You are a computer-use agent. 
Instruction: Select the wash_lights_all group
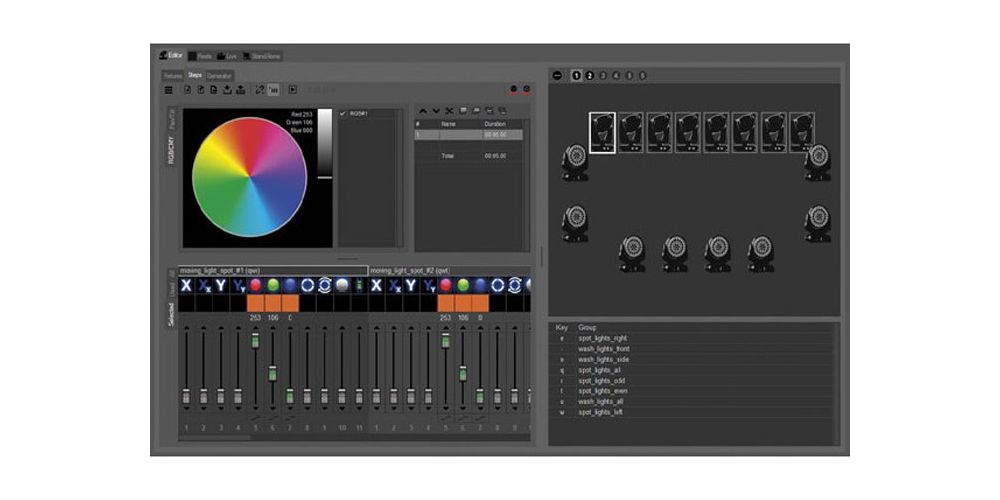pyautogui.click(x=600, y=402)
